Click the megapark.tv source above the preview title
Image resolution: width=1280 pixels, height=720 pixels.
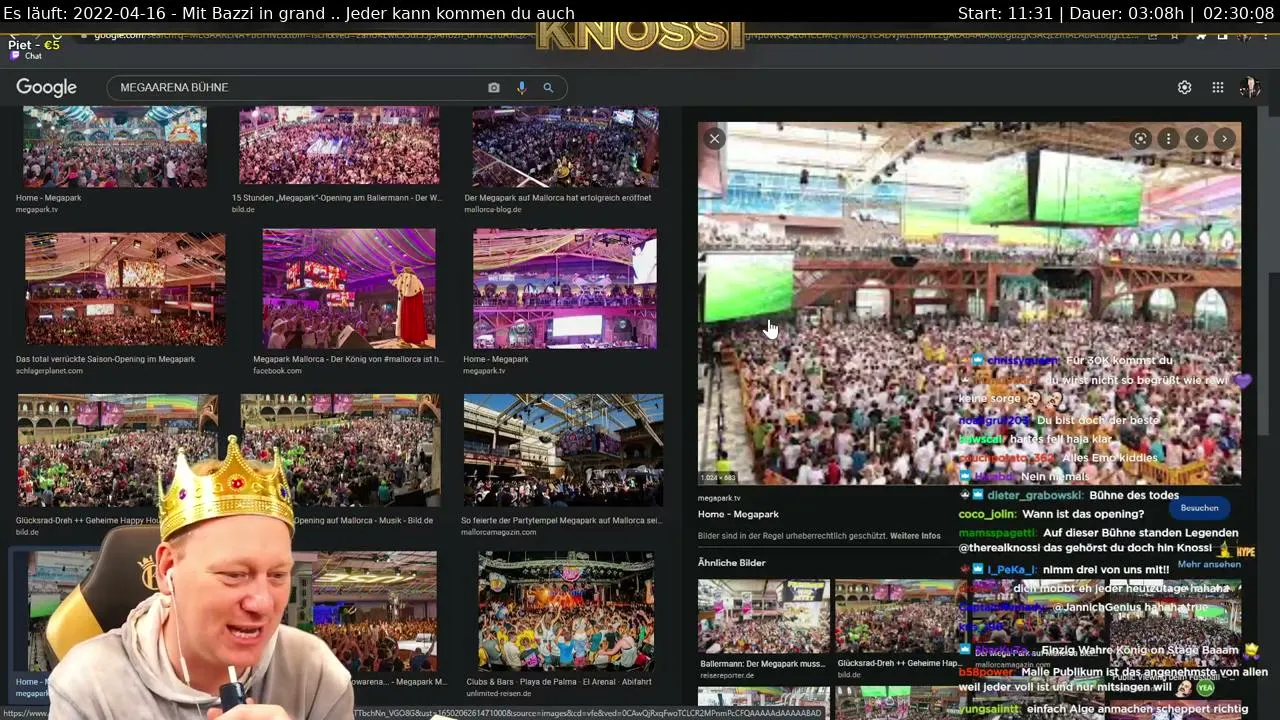pos(719,498)
